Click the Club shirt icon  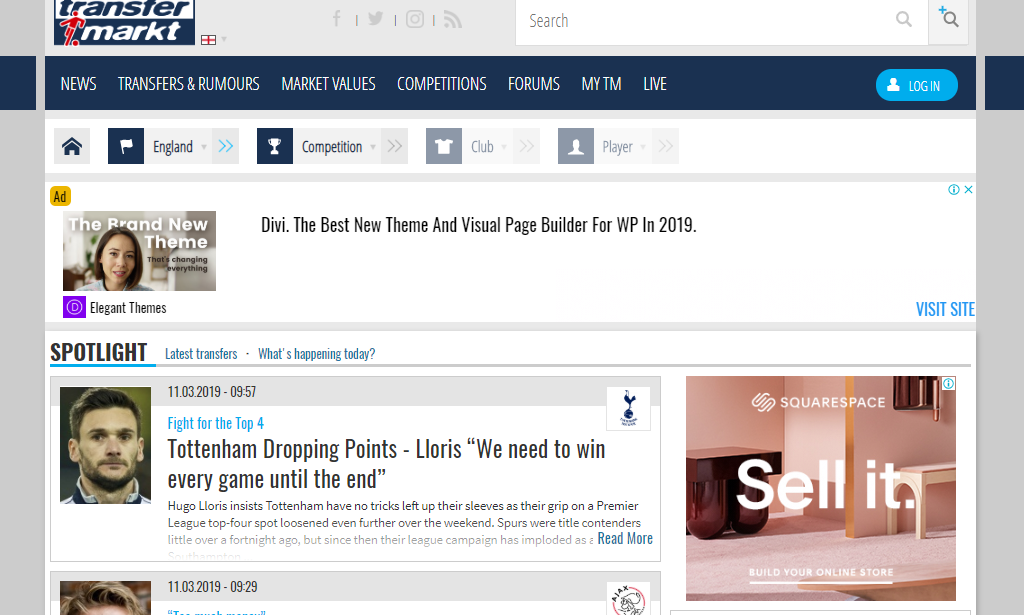tap(443, 145)
